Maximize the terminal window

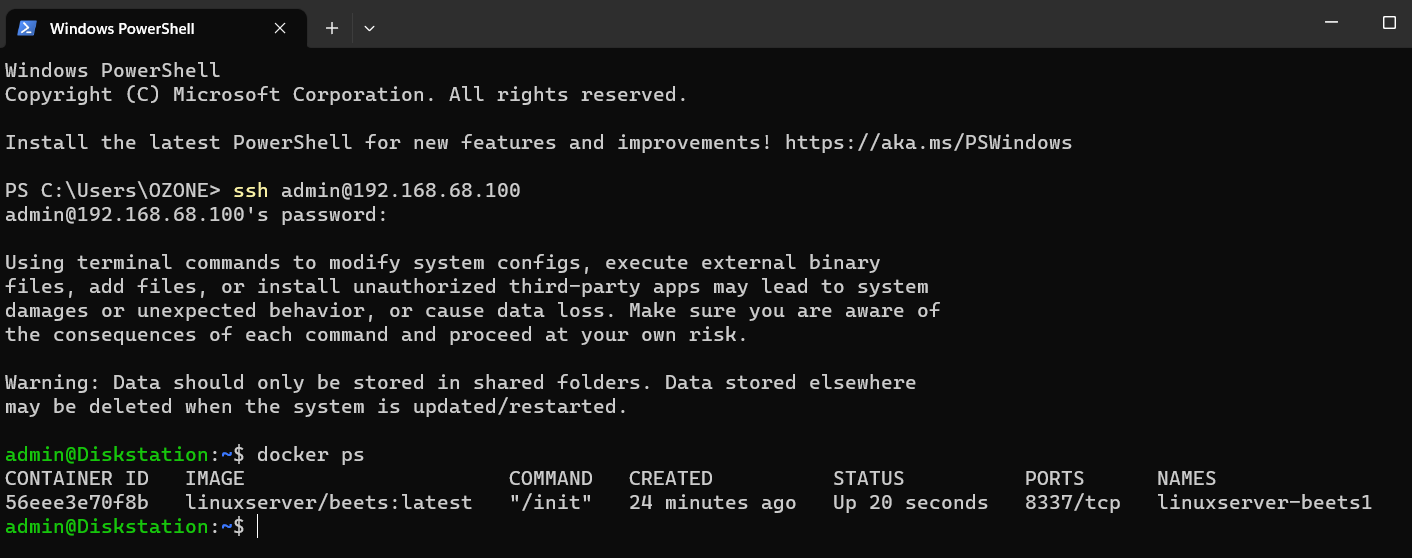click(1389, 22)
